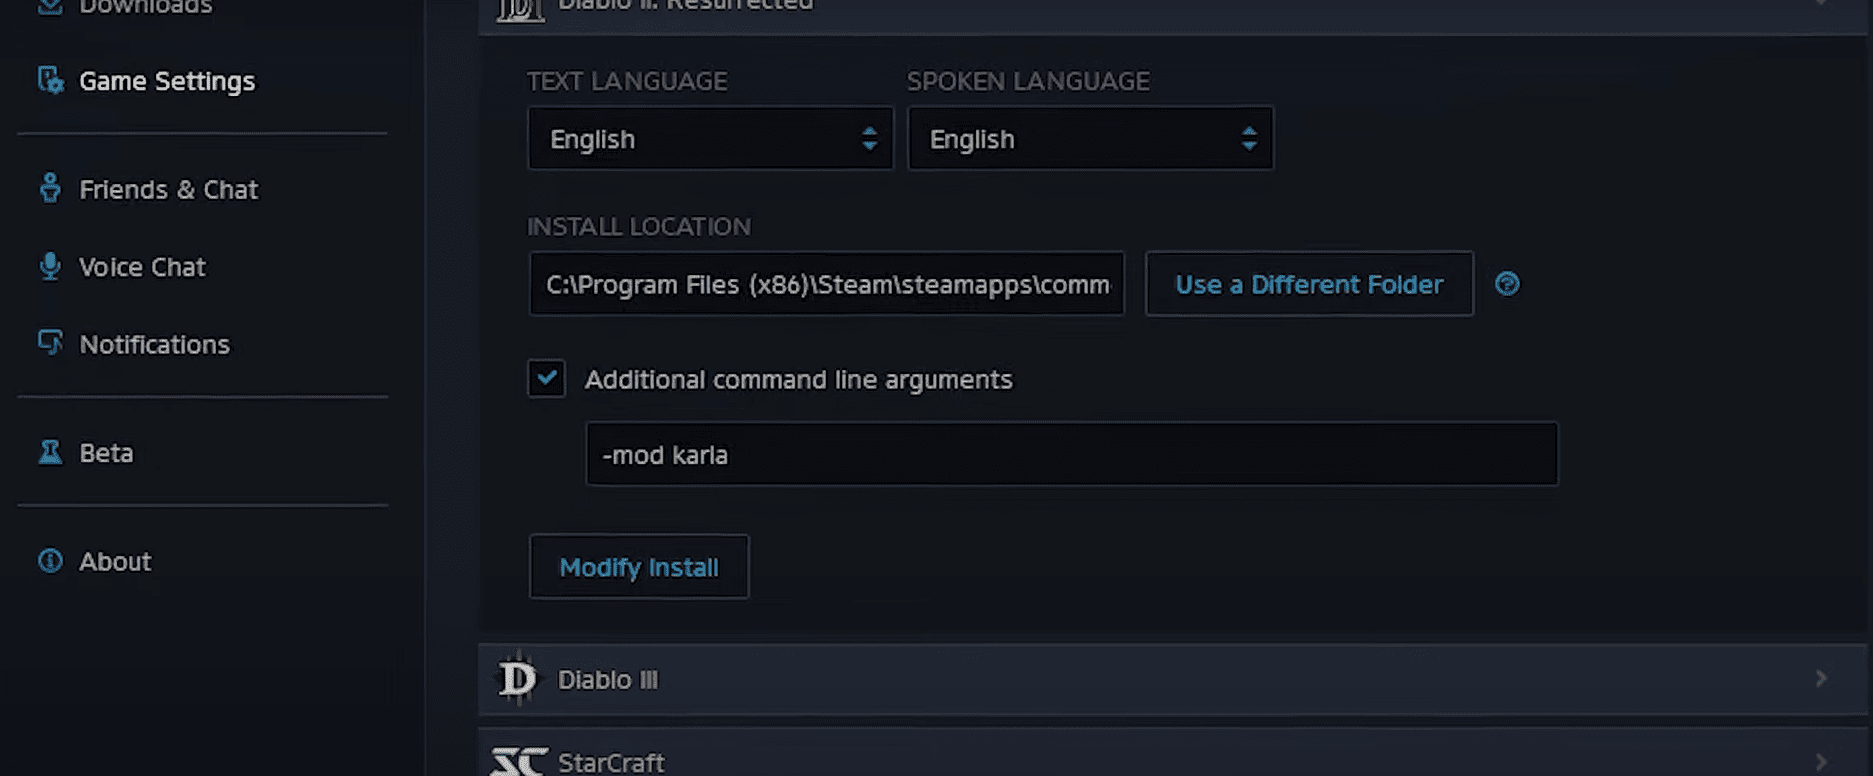Screen dimensions: 1873x776
Task: Open the Spoken Language dropdown
Action: pos(1090,139)
